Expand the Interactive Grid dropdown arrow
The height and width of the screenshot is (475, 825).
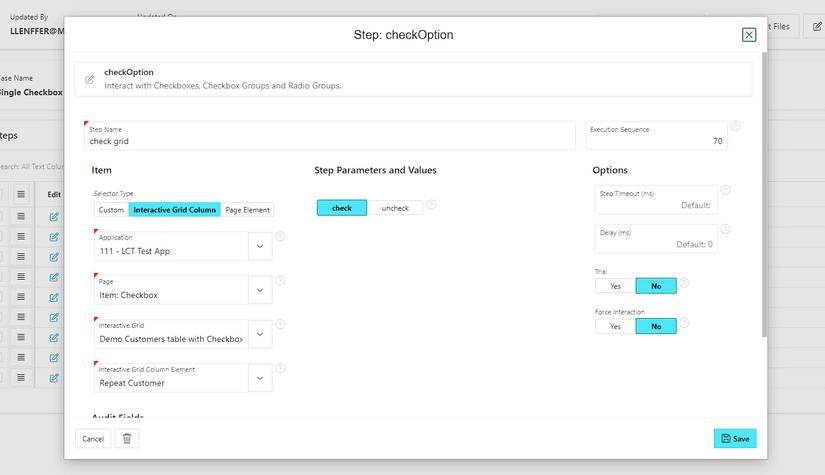260,334
